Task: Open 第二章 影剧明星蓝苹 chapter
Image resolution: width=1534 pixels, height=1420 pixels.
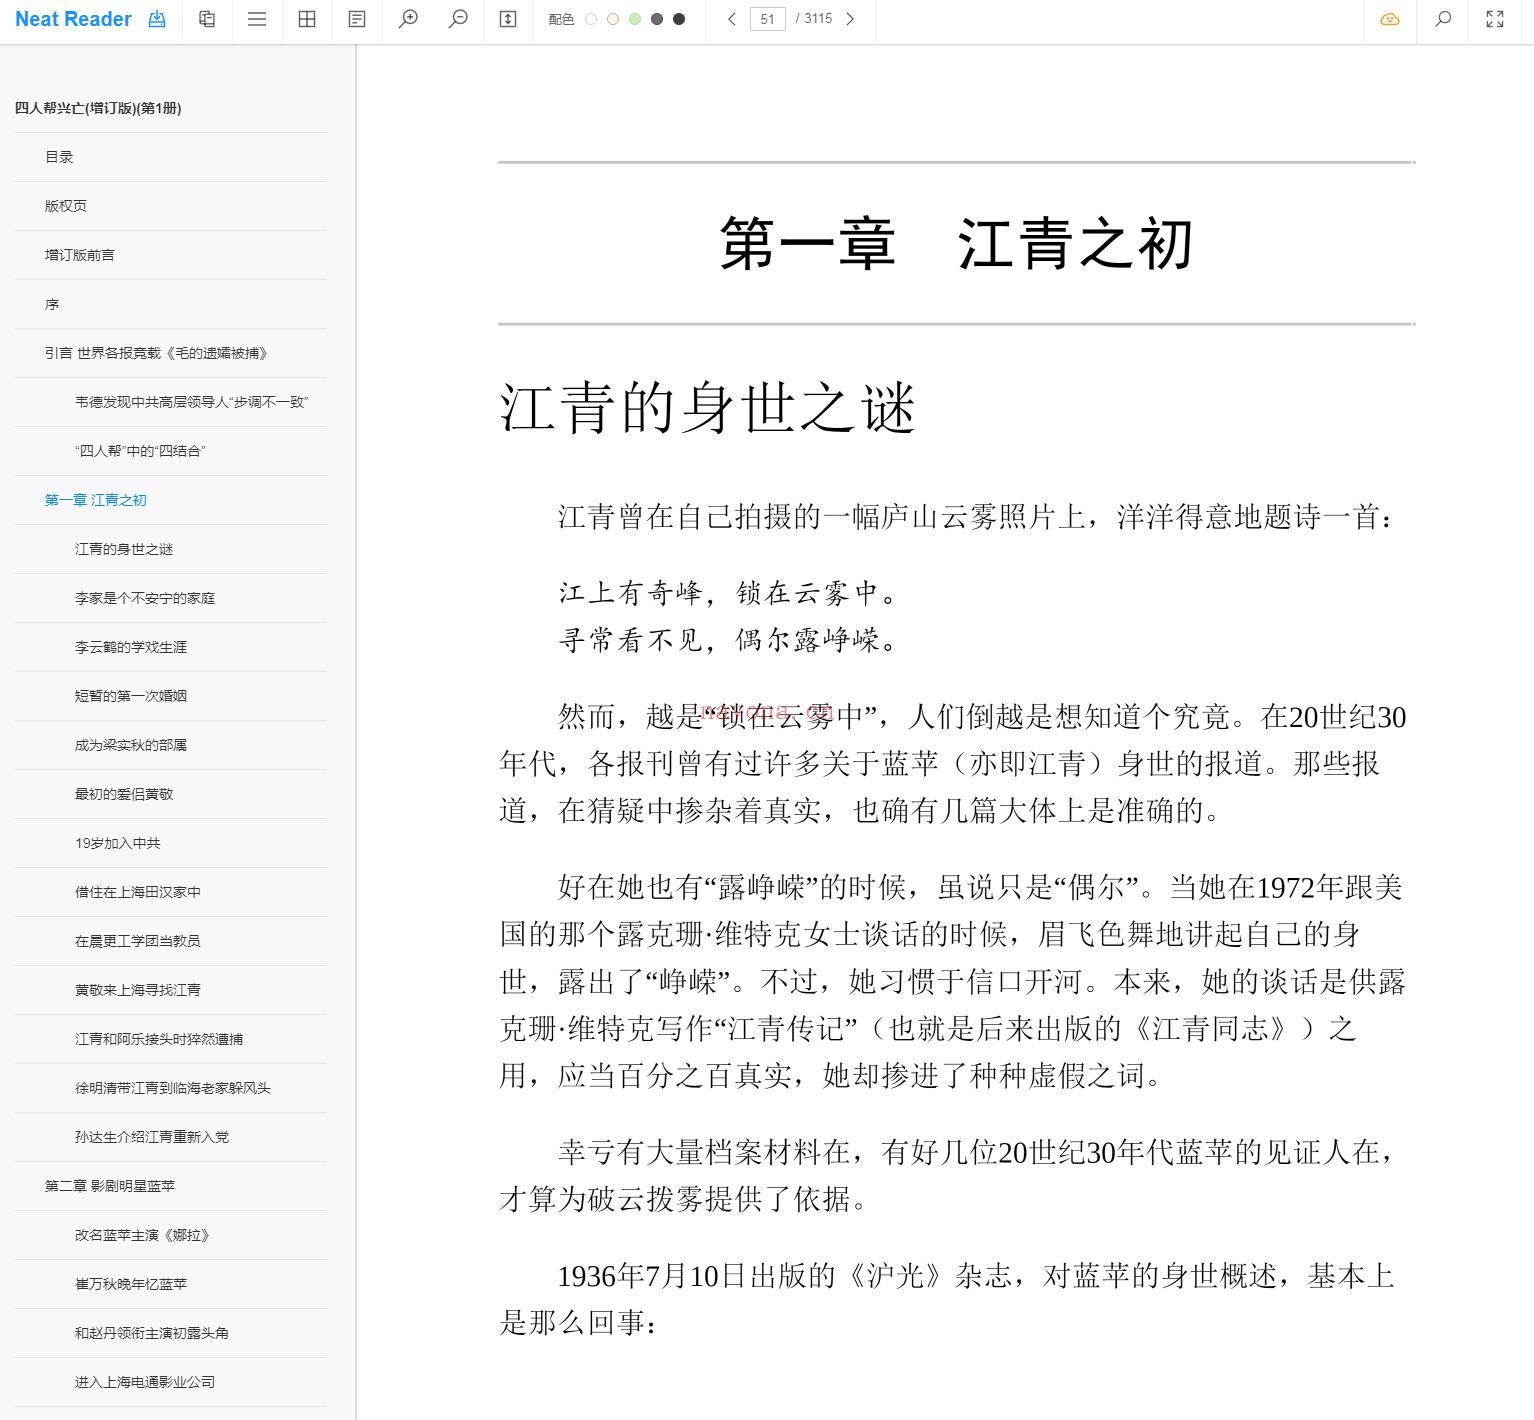Action: coord(110,1186)
